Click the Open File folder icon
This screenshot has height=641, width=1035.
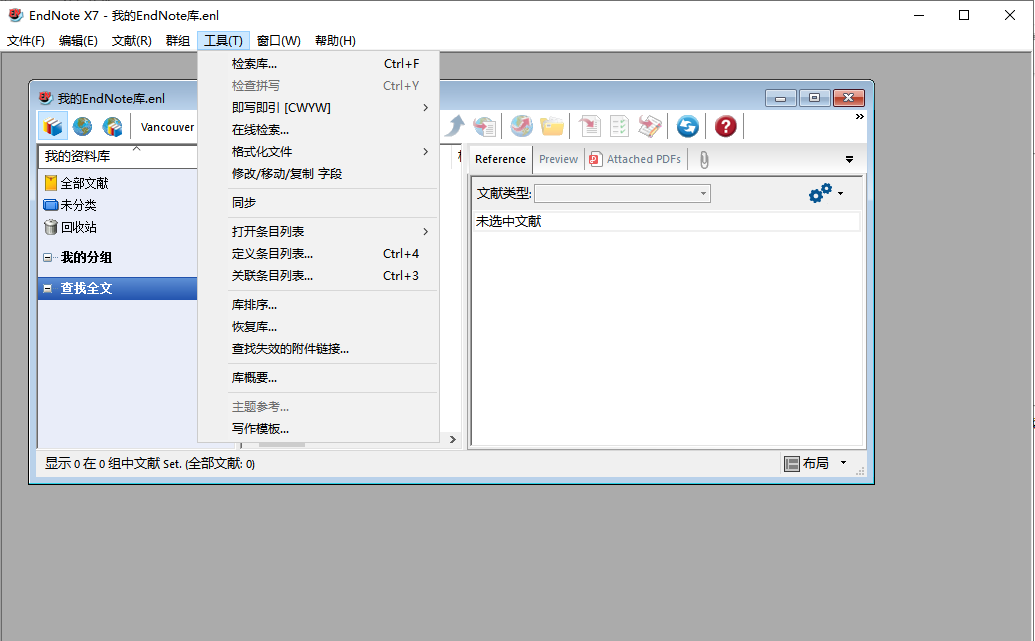552,126
